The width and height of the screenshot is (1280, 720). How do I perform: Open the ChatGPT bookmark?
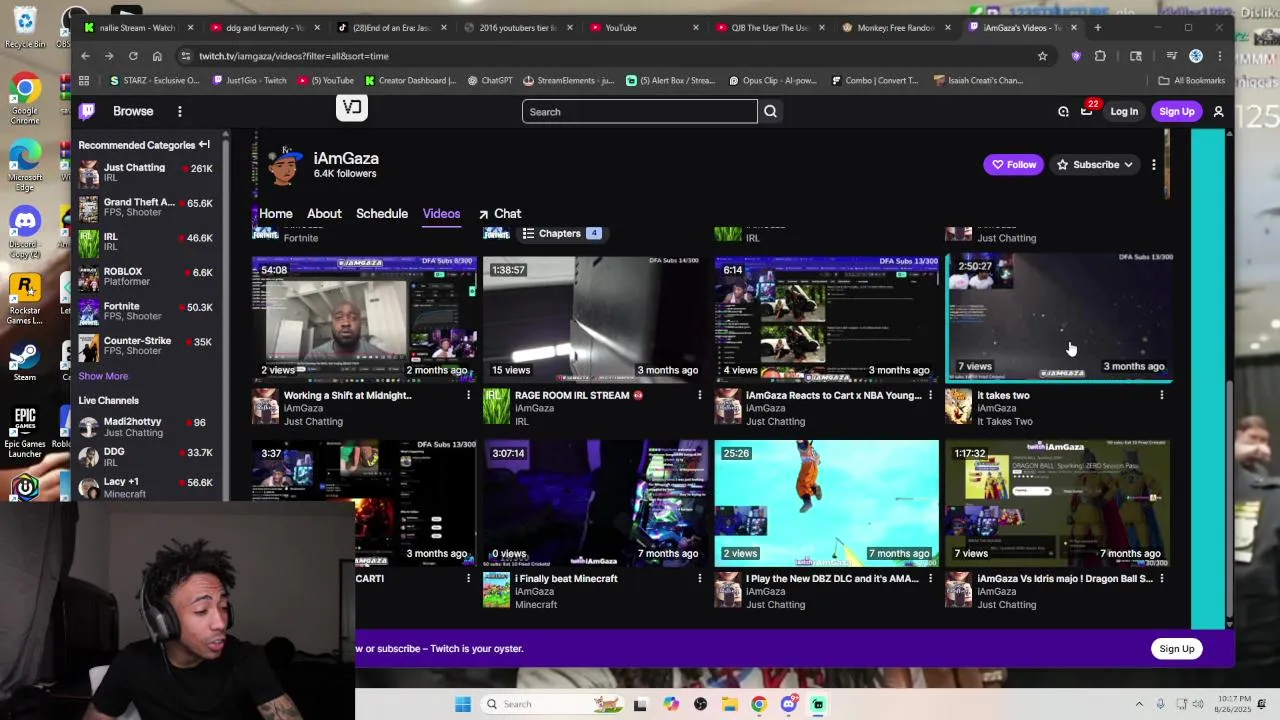[x=489, y=80]
